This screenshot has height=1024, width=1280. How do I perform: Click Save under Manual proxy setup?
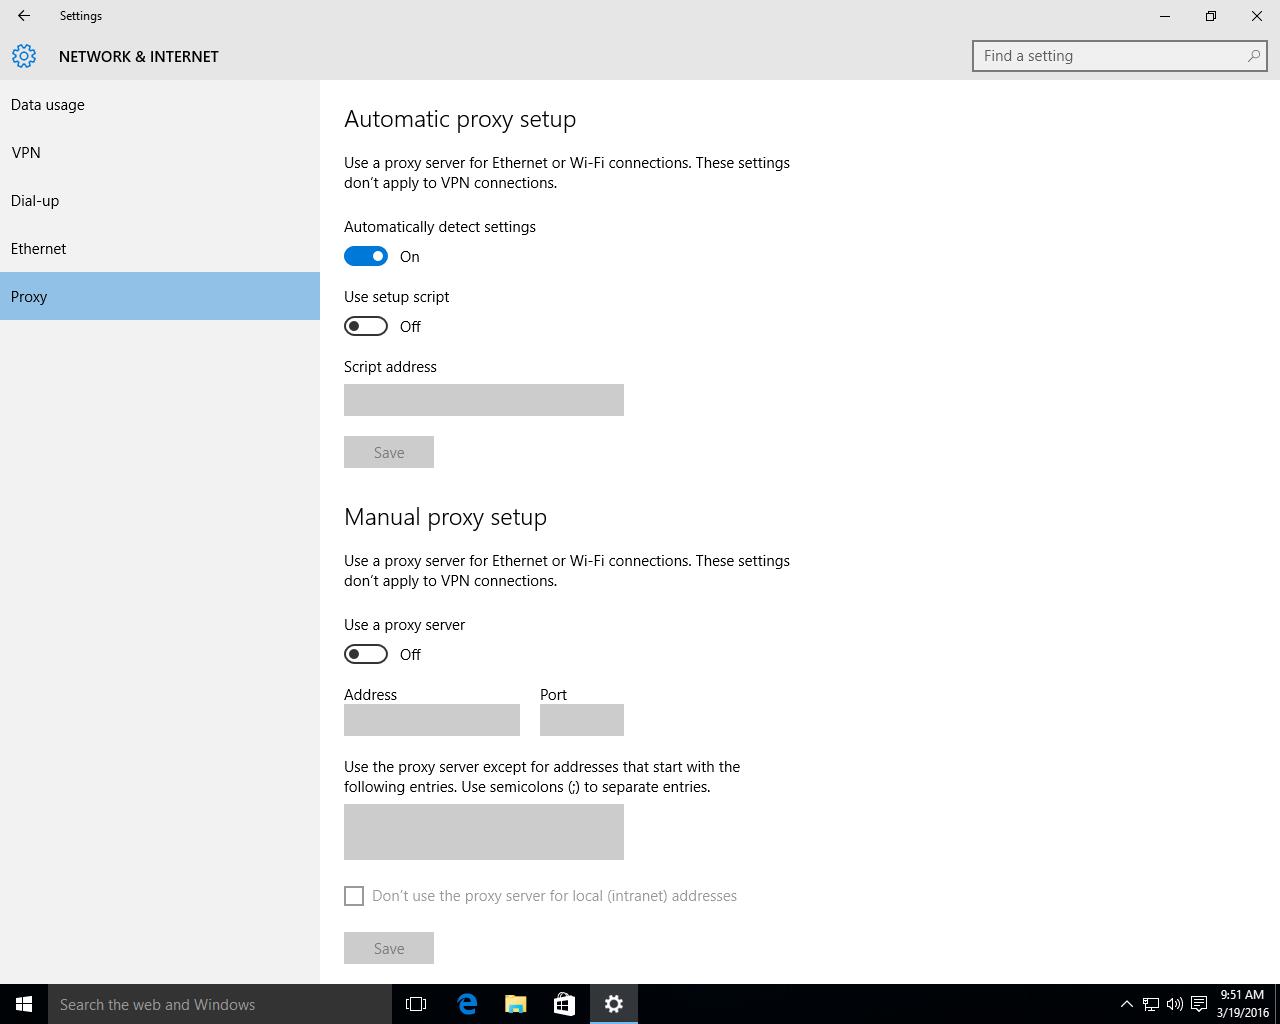point(389,948)
